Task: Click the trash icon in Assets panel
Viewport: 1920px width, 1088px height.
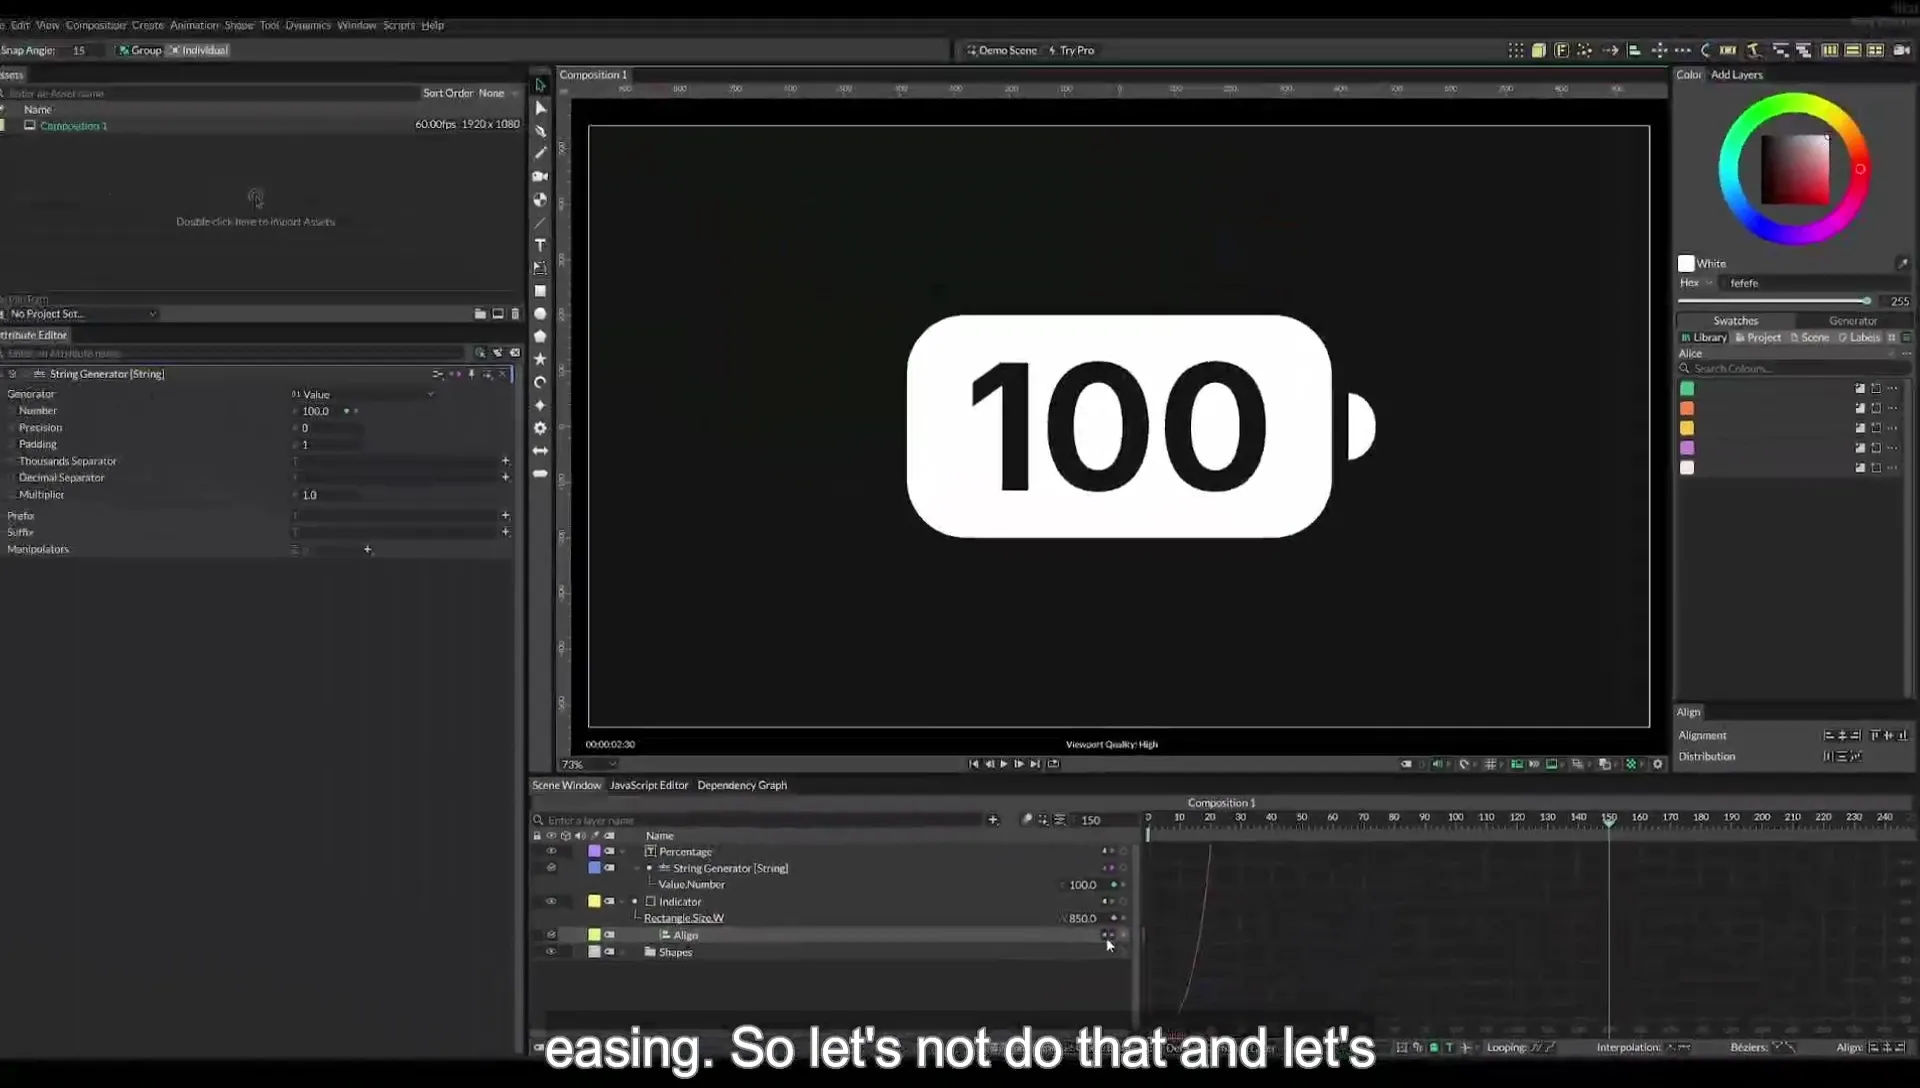Action: tap(515, 314)
